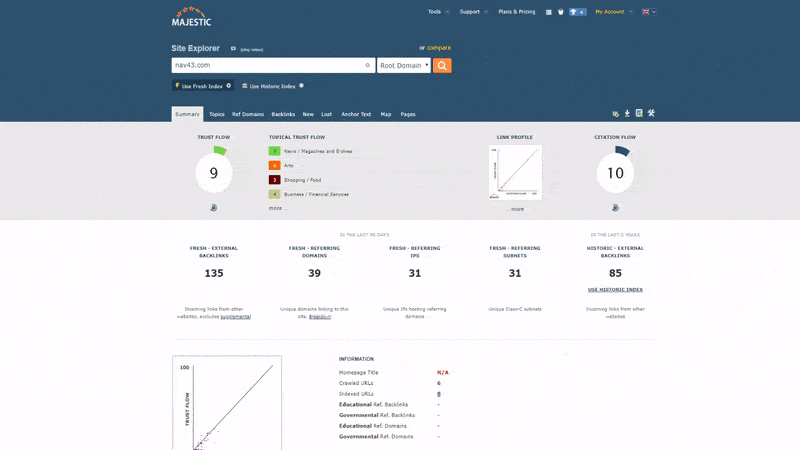This screenshot has width=800, height=450.
Task: Open the Plans & Pricing page
Action: coord(516,12)
